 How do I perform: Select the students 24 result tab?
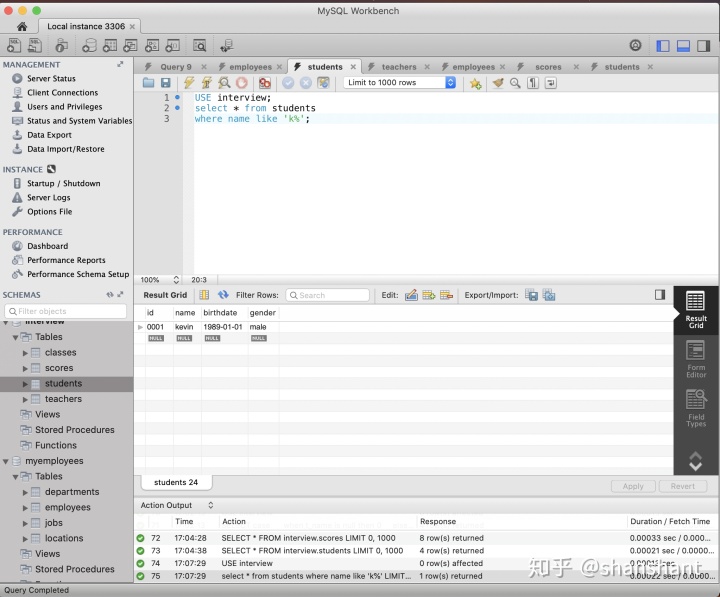176,482
